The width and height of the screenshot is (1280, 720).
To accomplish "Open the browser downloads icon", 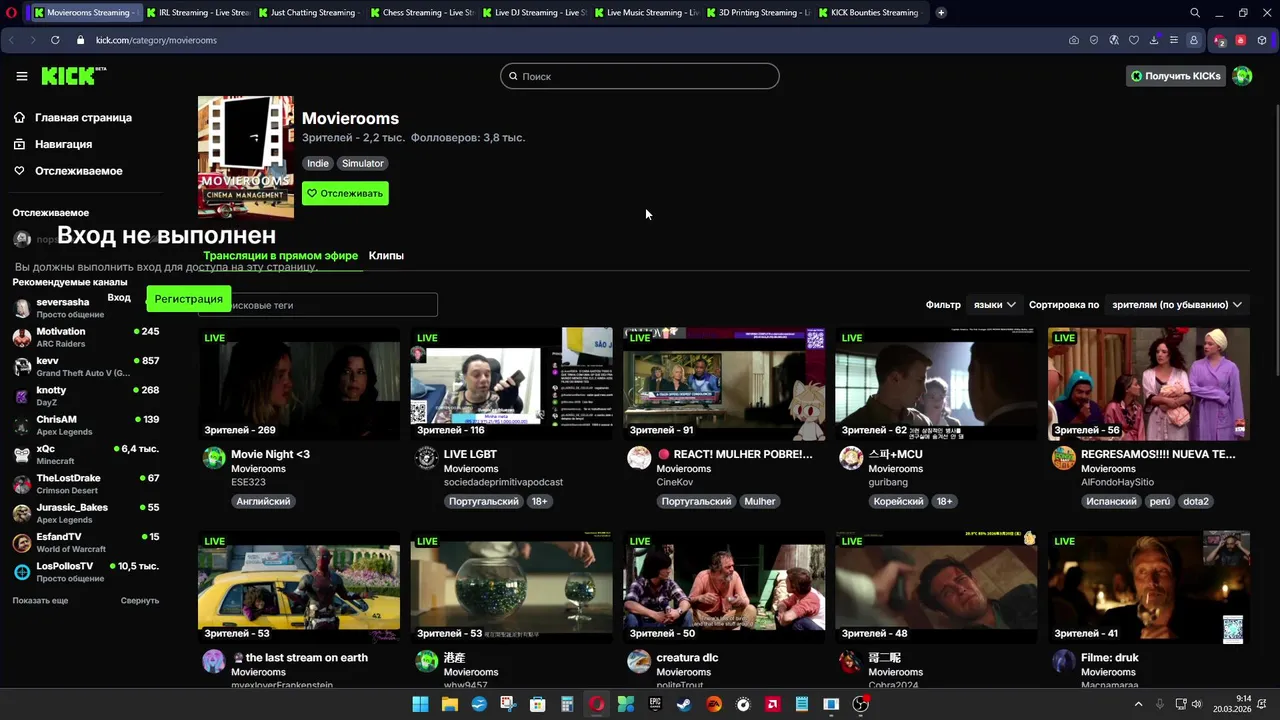I will 1154,40.
